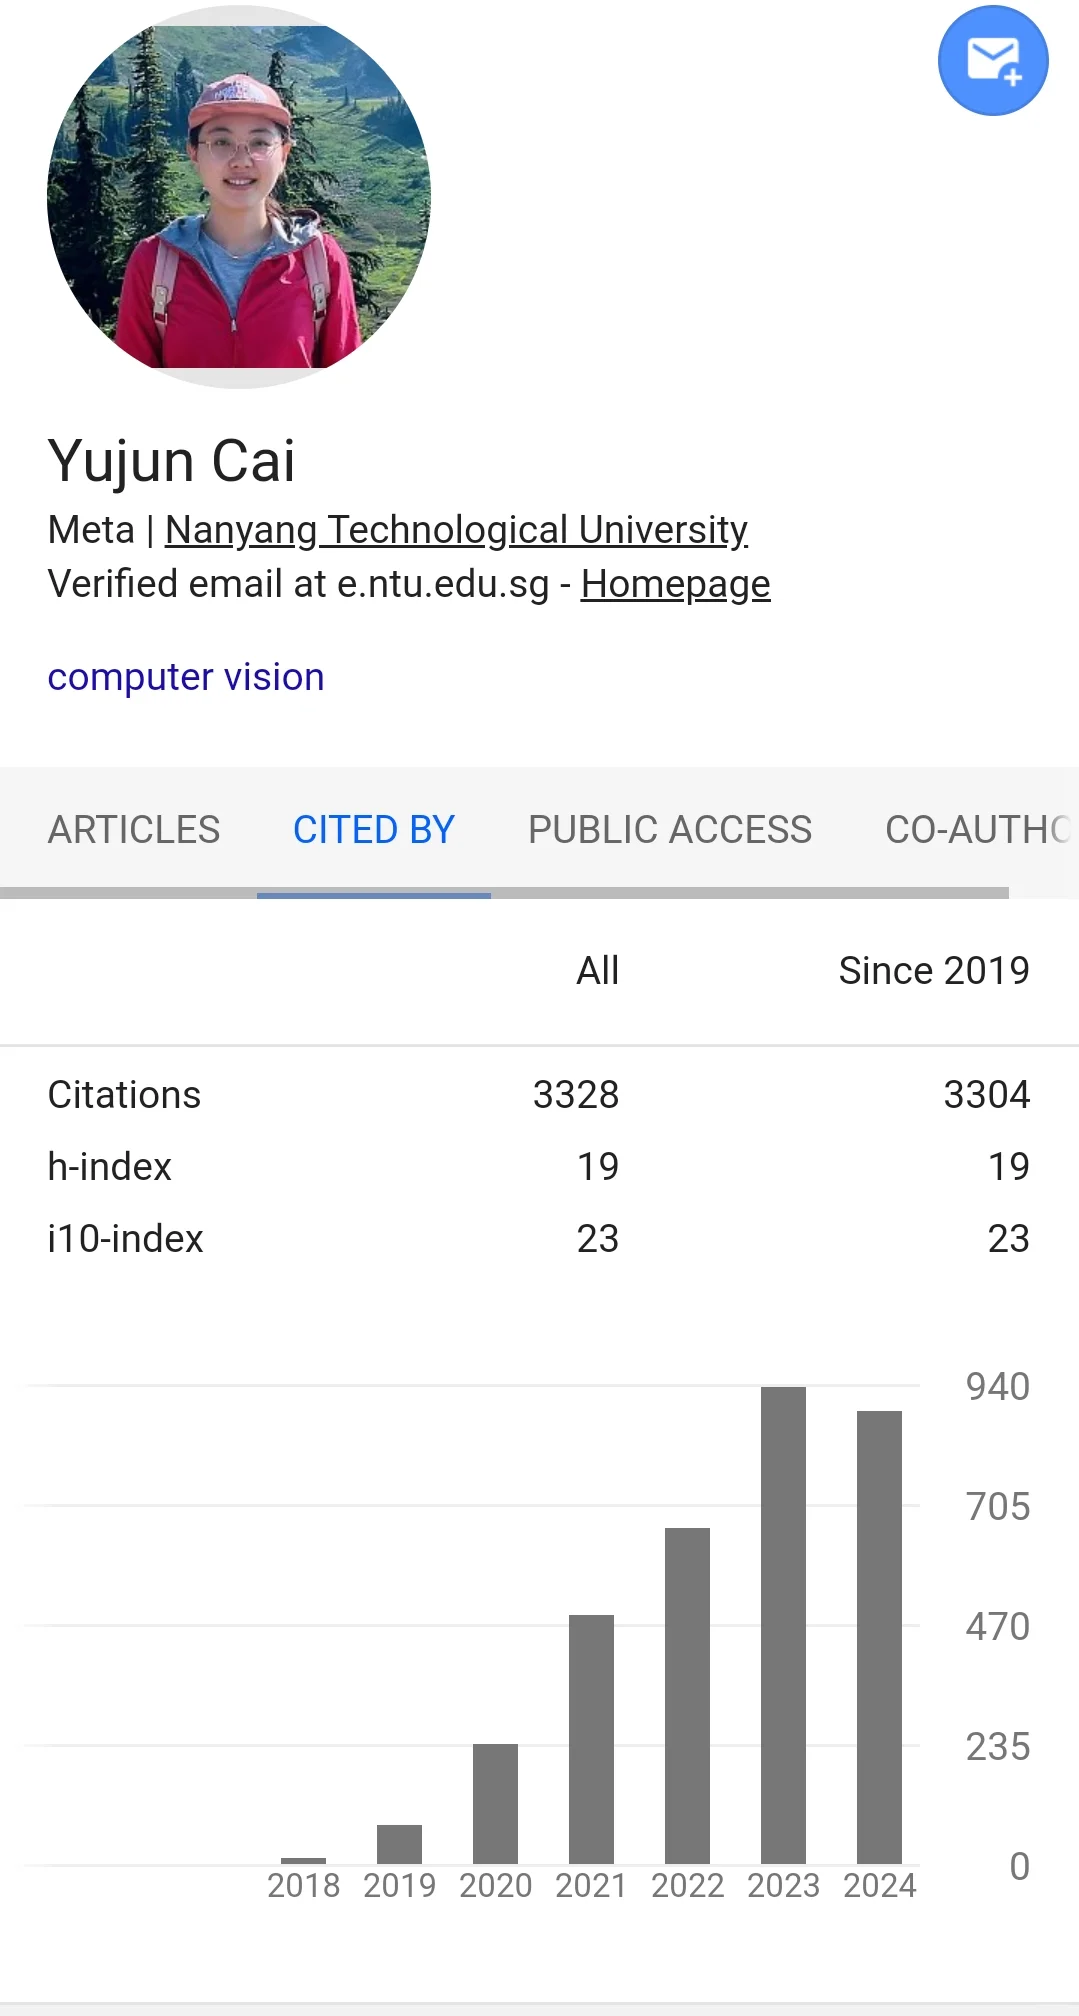Click the 2022 citations bar
Image resolution: width=1079 pixels, height=2016 pixels.
[x=687, y=1695]
